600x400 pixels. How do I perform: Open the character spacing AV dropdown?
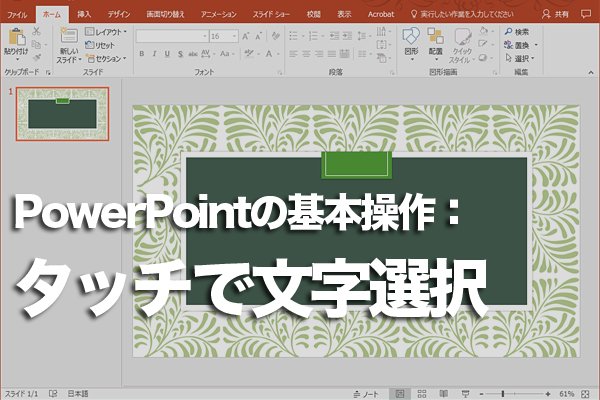click(208, 54)
